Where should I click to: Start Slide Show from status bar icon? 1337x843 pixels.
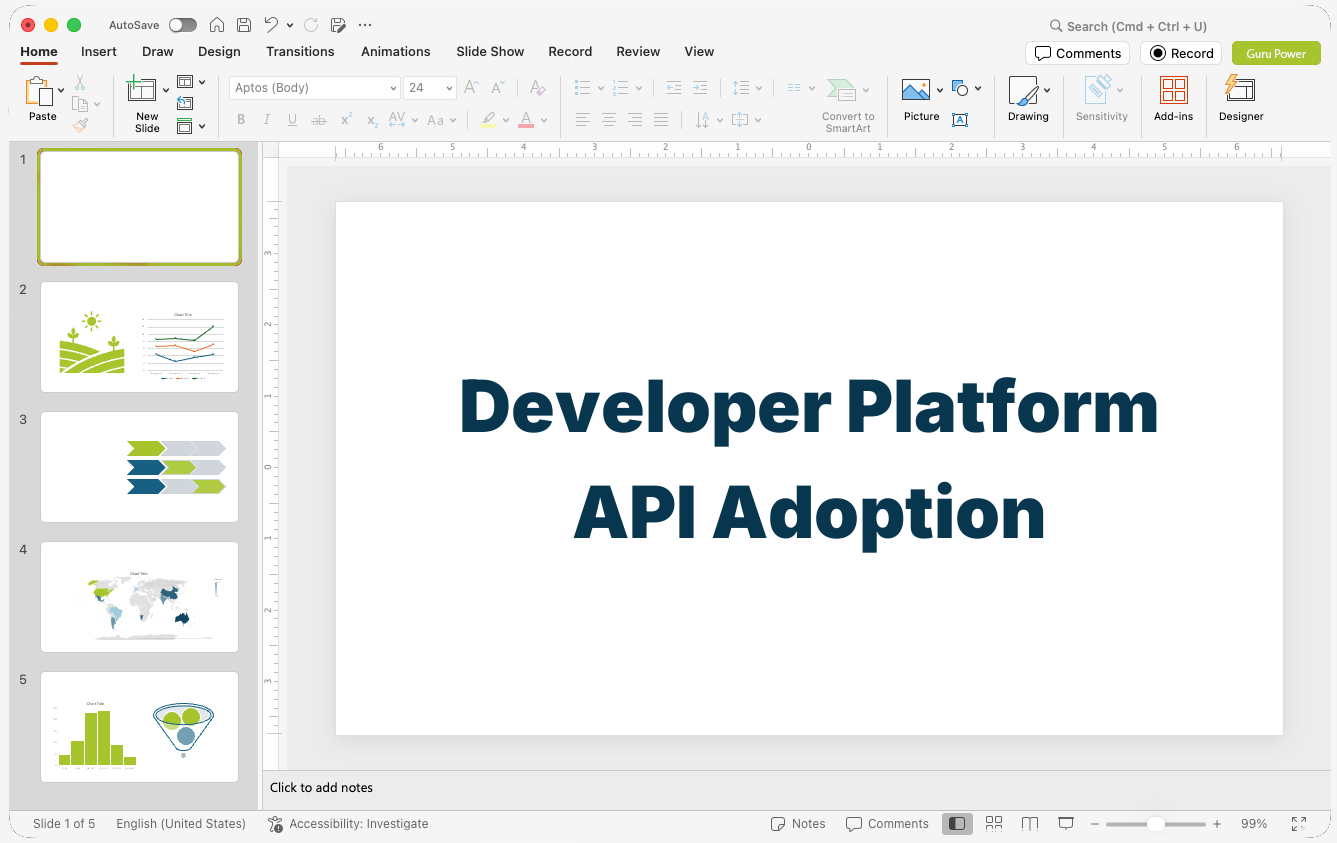[x=1066, y=824]
